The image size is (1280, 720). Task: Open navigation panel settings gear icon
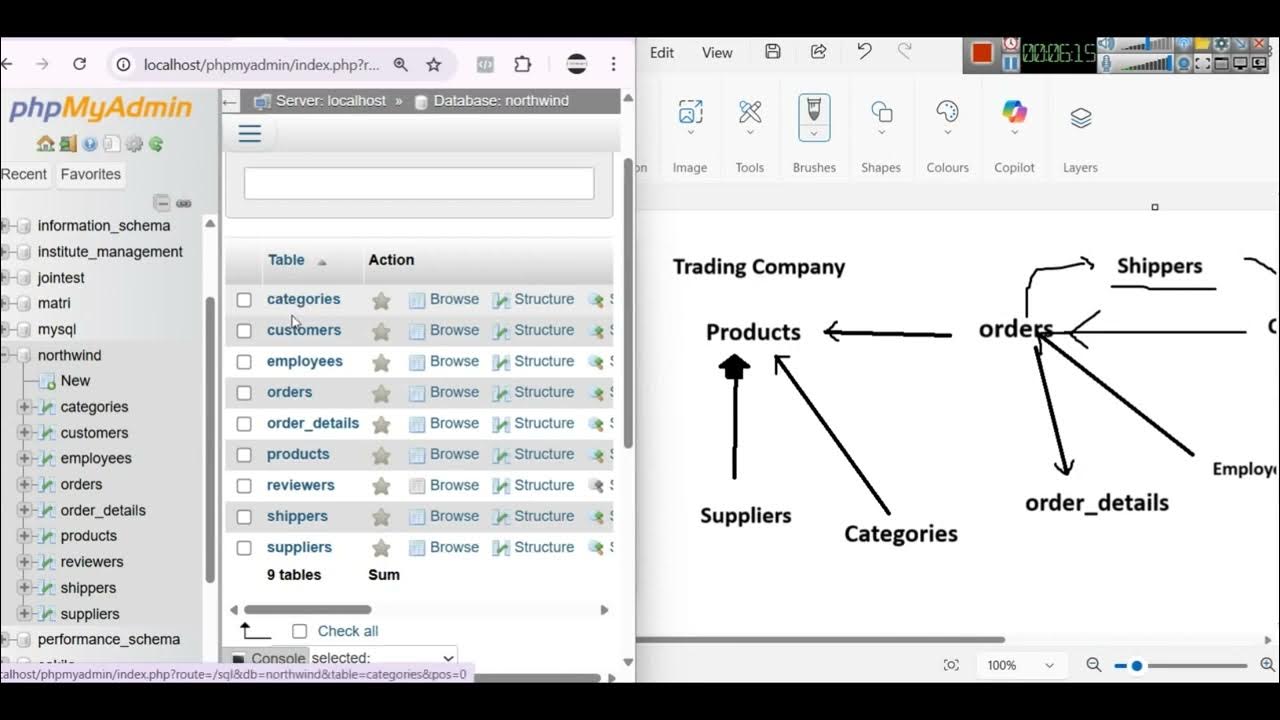pyautogui.click(x=134, y=144)
